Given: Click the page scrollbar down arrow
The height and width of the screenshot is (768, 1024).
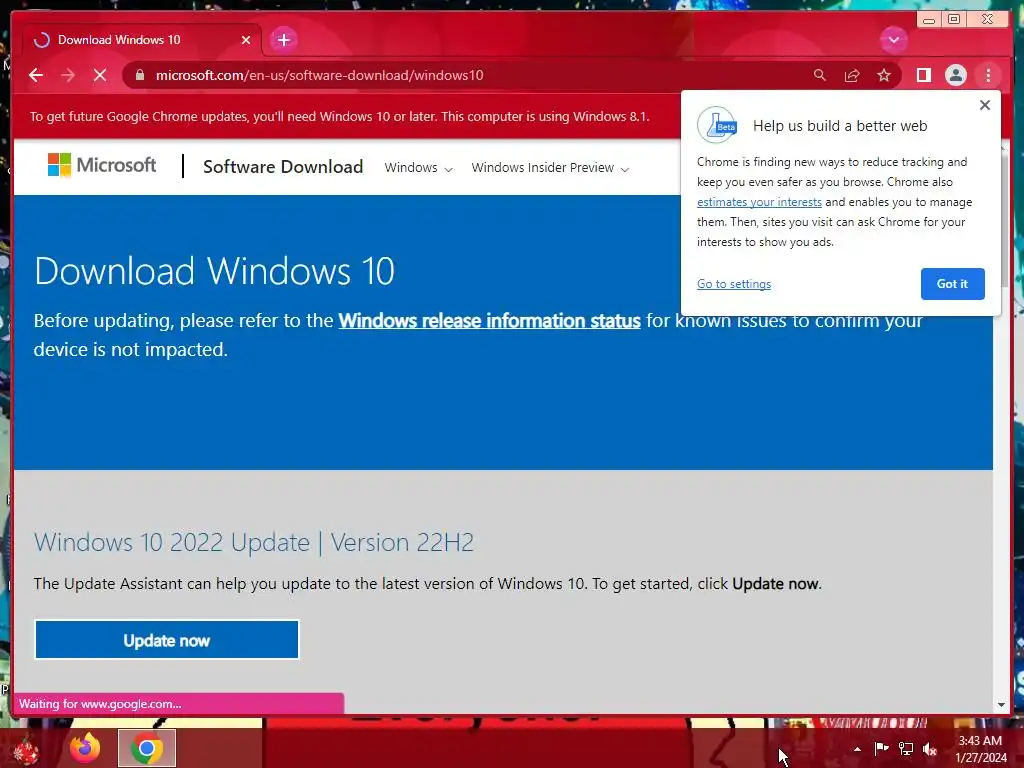Looking at the screenshot, I should point(1001,705).
